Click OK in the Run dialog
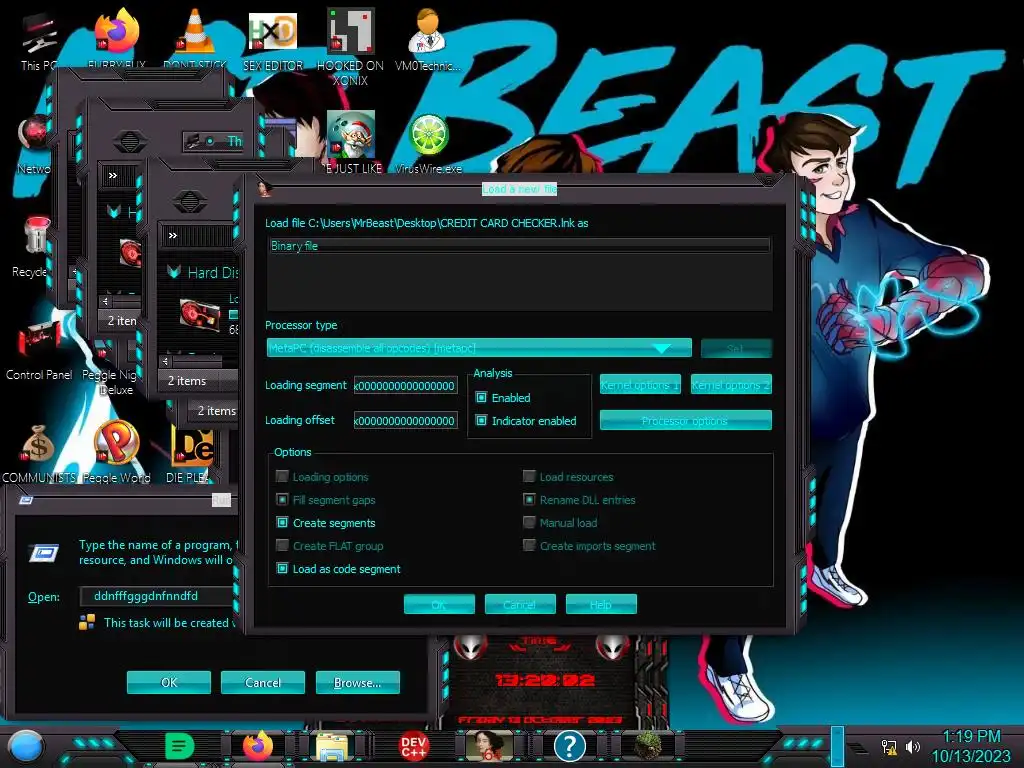Image resolution: width=1024 pixels, height=768 pixels. (168, 682)
